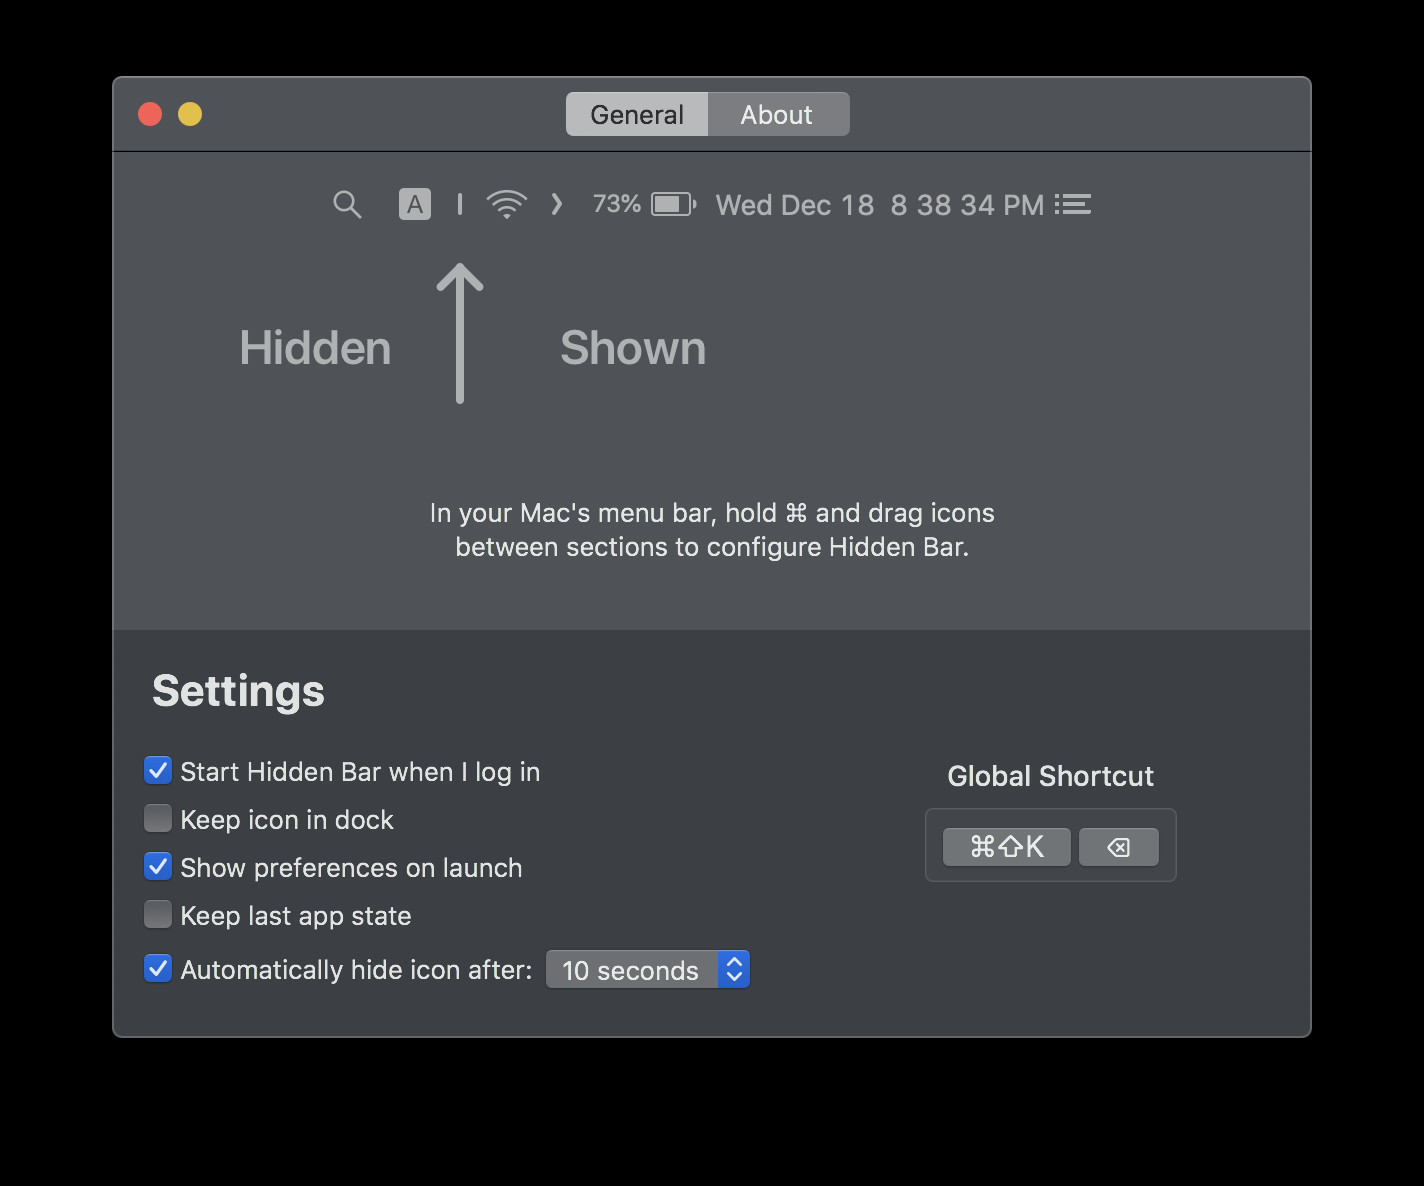The width and height of the screenshot is (1424, 1186).
Task: Click the Settings heading
Action: [238, 691]
